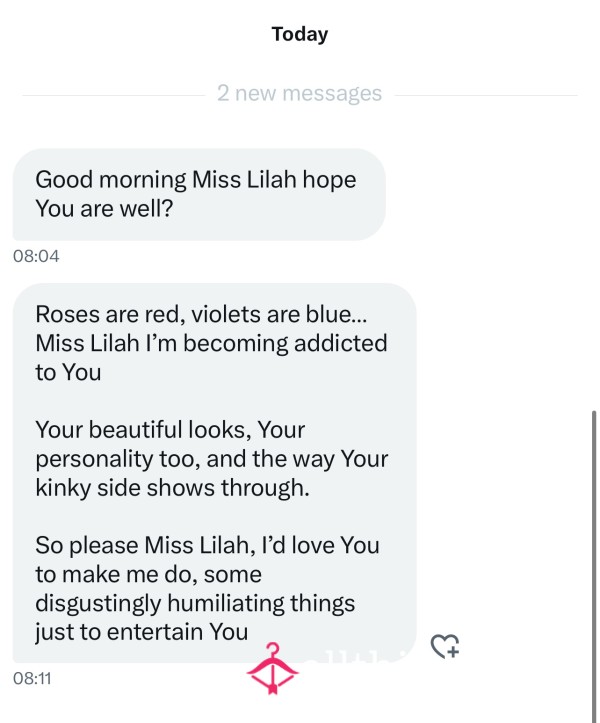Viewport: 600px width, 723px height.
Task: Click the 'You are well?' text
Action: [x=104, y=208]
